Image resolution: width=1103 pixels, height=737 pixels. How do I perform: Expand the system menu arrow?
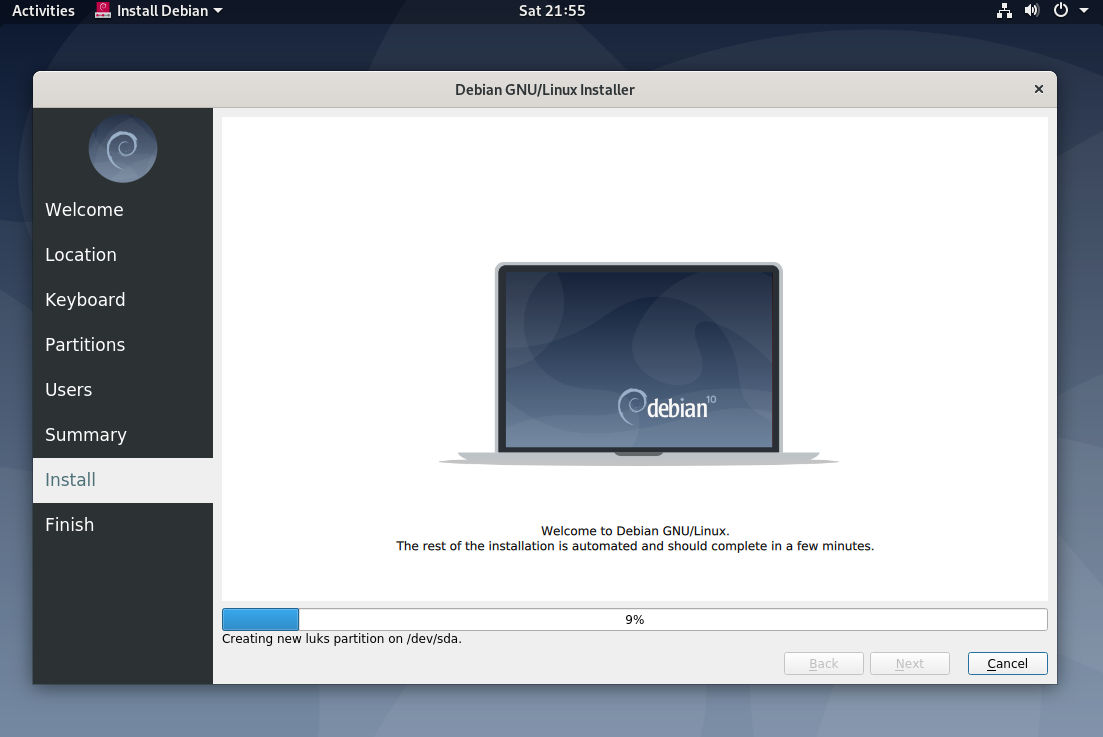point(1084,11)
